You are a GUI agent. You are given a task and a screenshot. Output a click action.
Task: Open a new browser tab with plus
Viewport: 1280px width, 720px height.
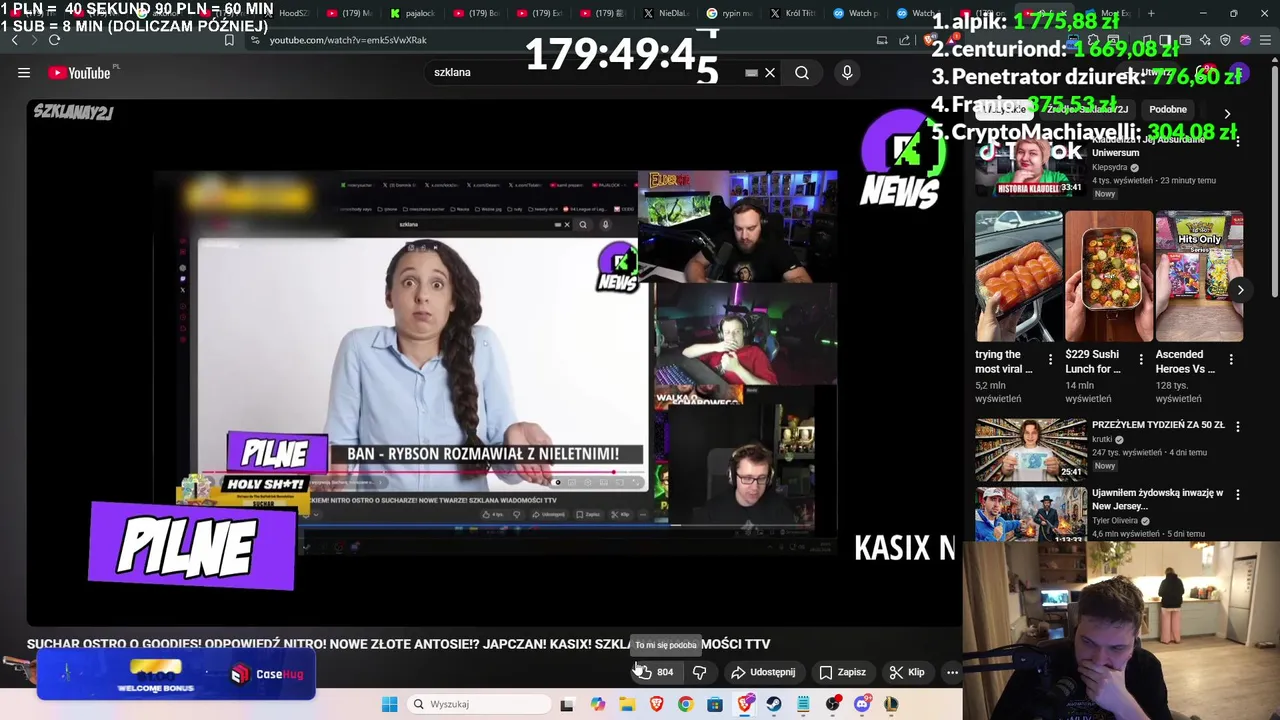tap(1151, 13)
